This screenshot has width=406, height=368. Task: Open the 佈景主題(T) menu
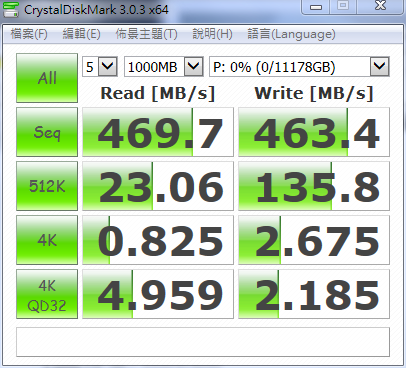point(146,34)
